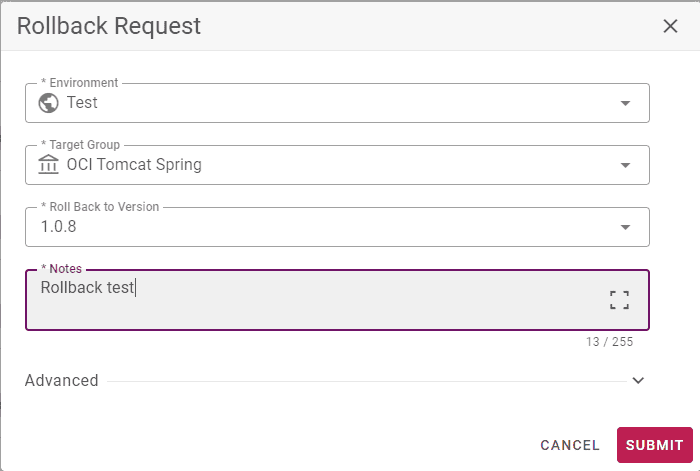Focus the Notes text area
Screen dimensions: 700x471
(337, 300)
